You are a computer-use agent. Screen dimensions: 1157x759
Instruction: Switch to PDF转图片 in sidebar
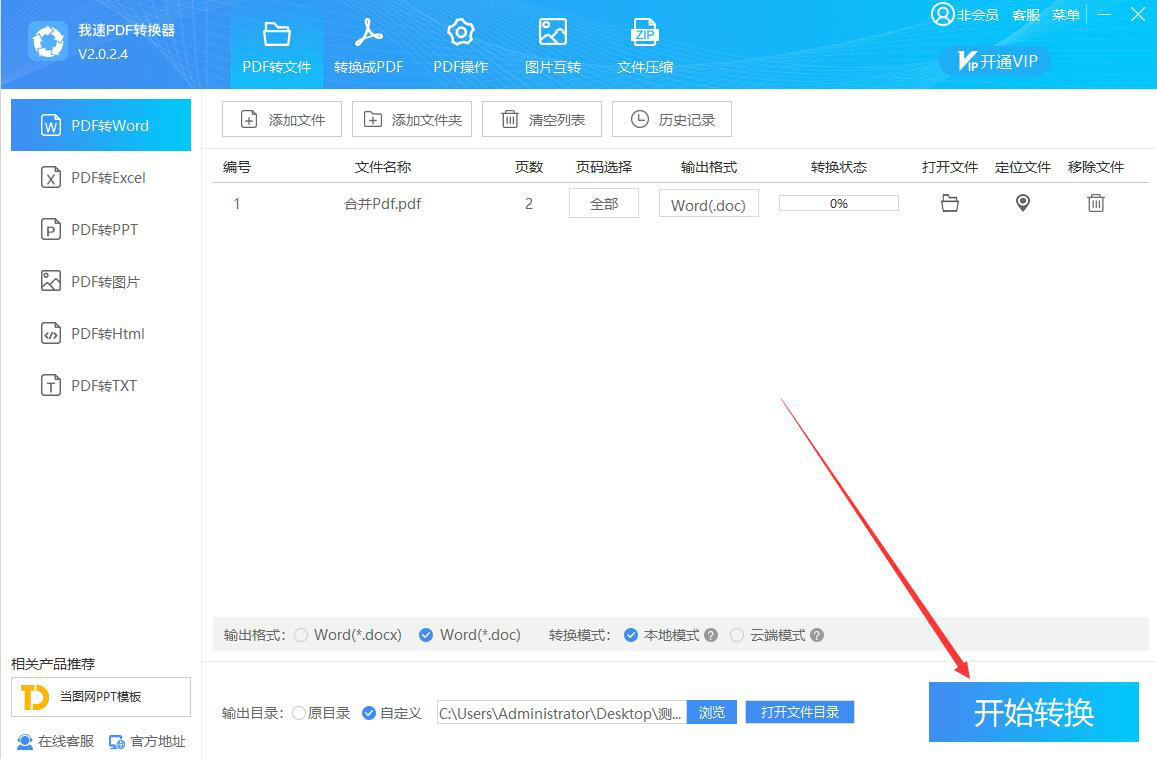[100, 282]
